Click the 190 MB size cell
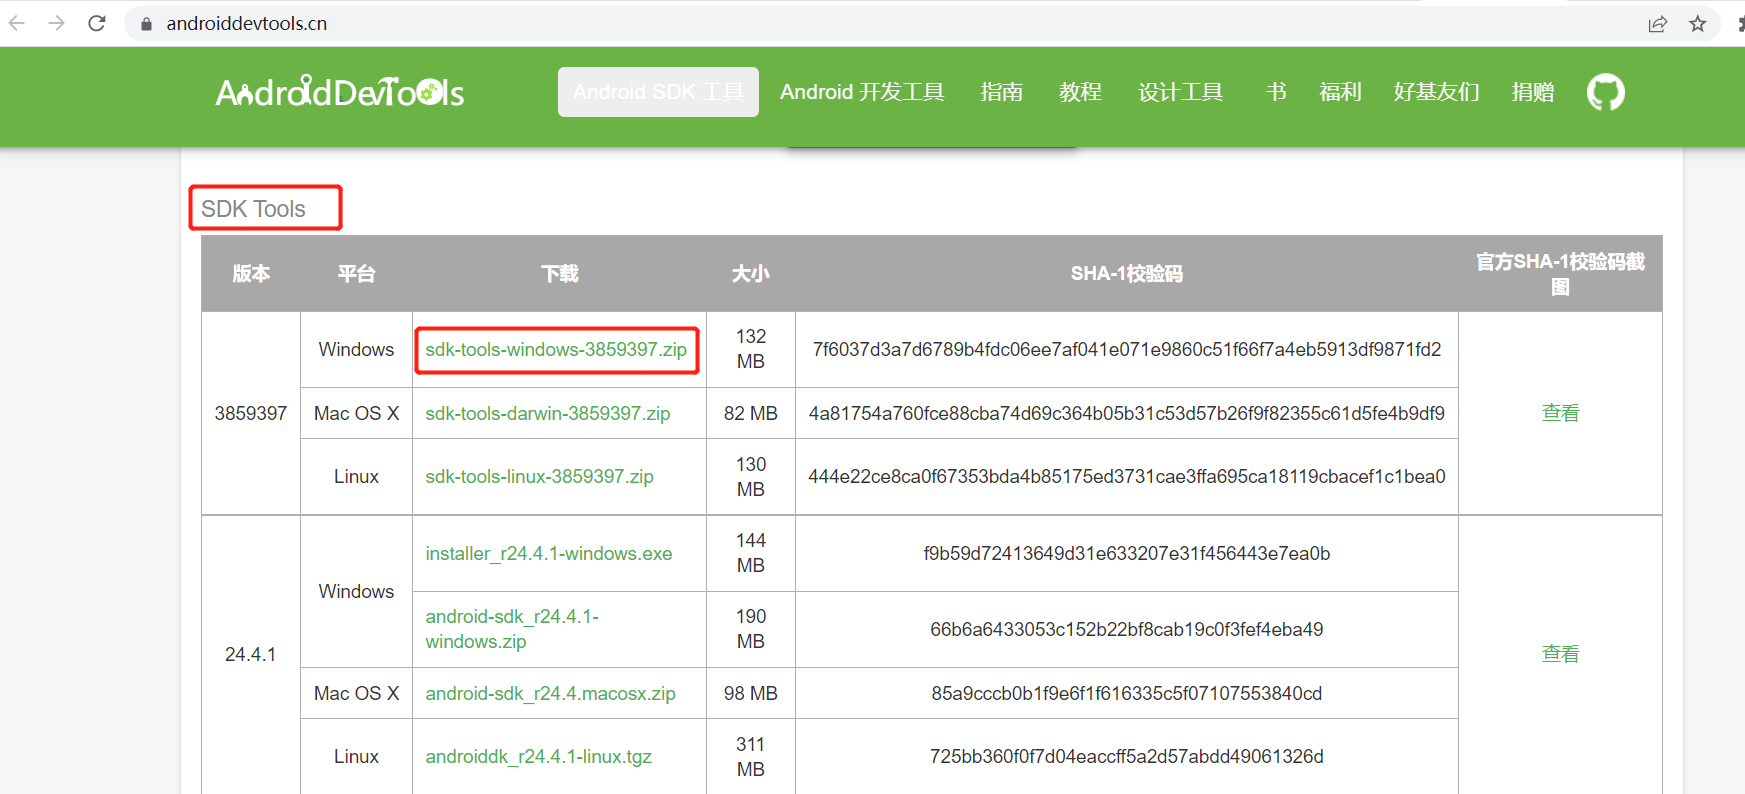Image resolution: width=1745 pixels, height=794 pixels. (751, 629)
